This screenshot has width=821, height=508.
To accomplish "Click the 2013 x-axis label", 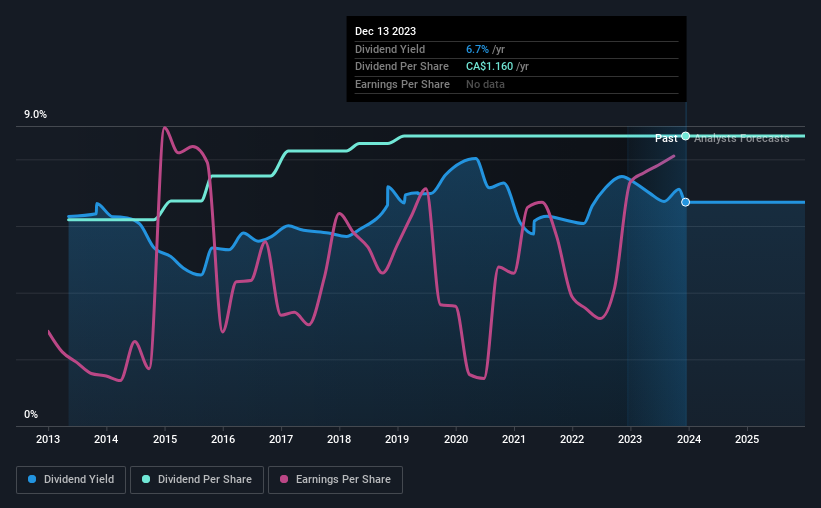I will 48,439.
